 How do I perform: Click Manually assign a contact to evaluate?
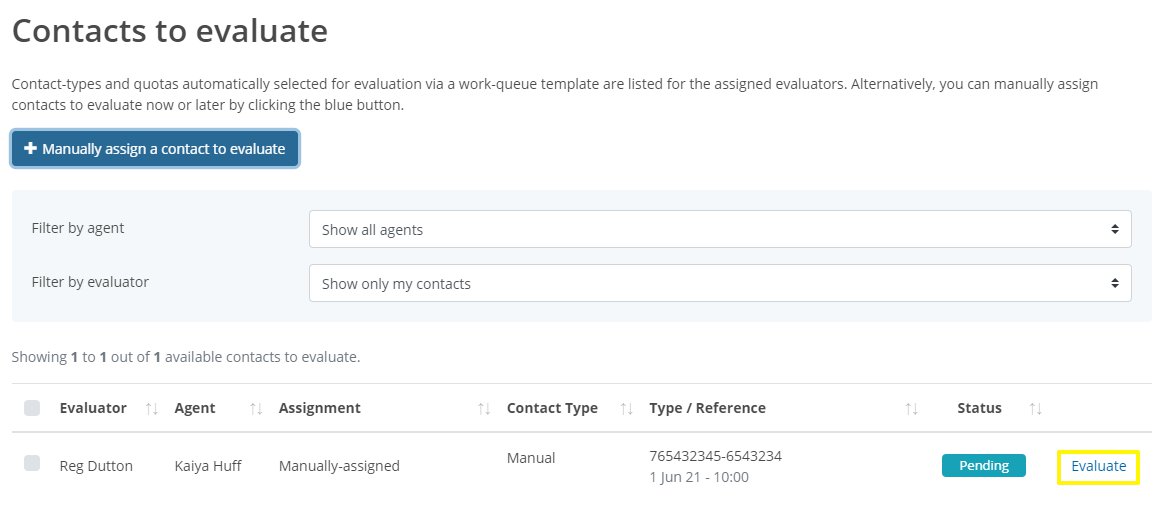pyautogui.click(x=155, y=149)
